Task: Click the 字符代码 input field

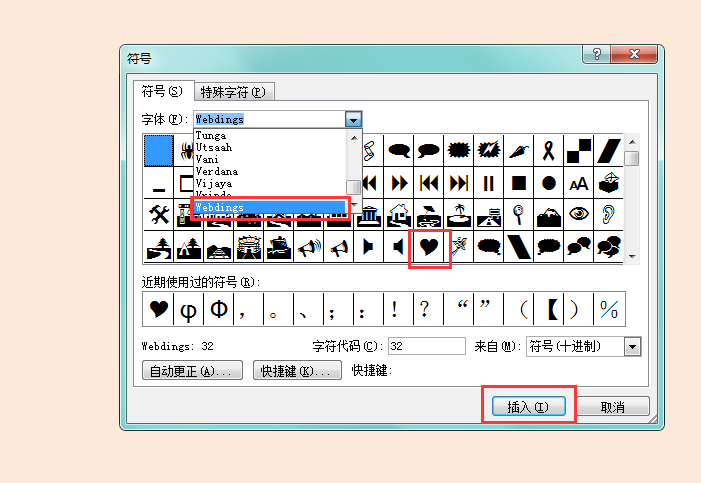Action: point(427,346)
